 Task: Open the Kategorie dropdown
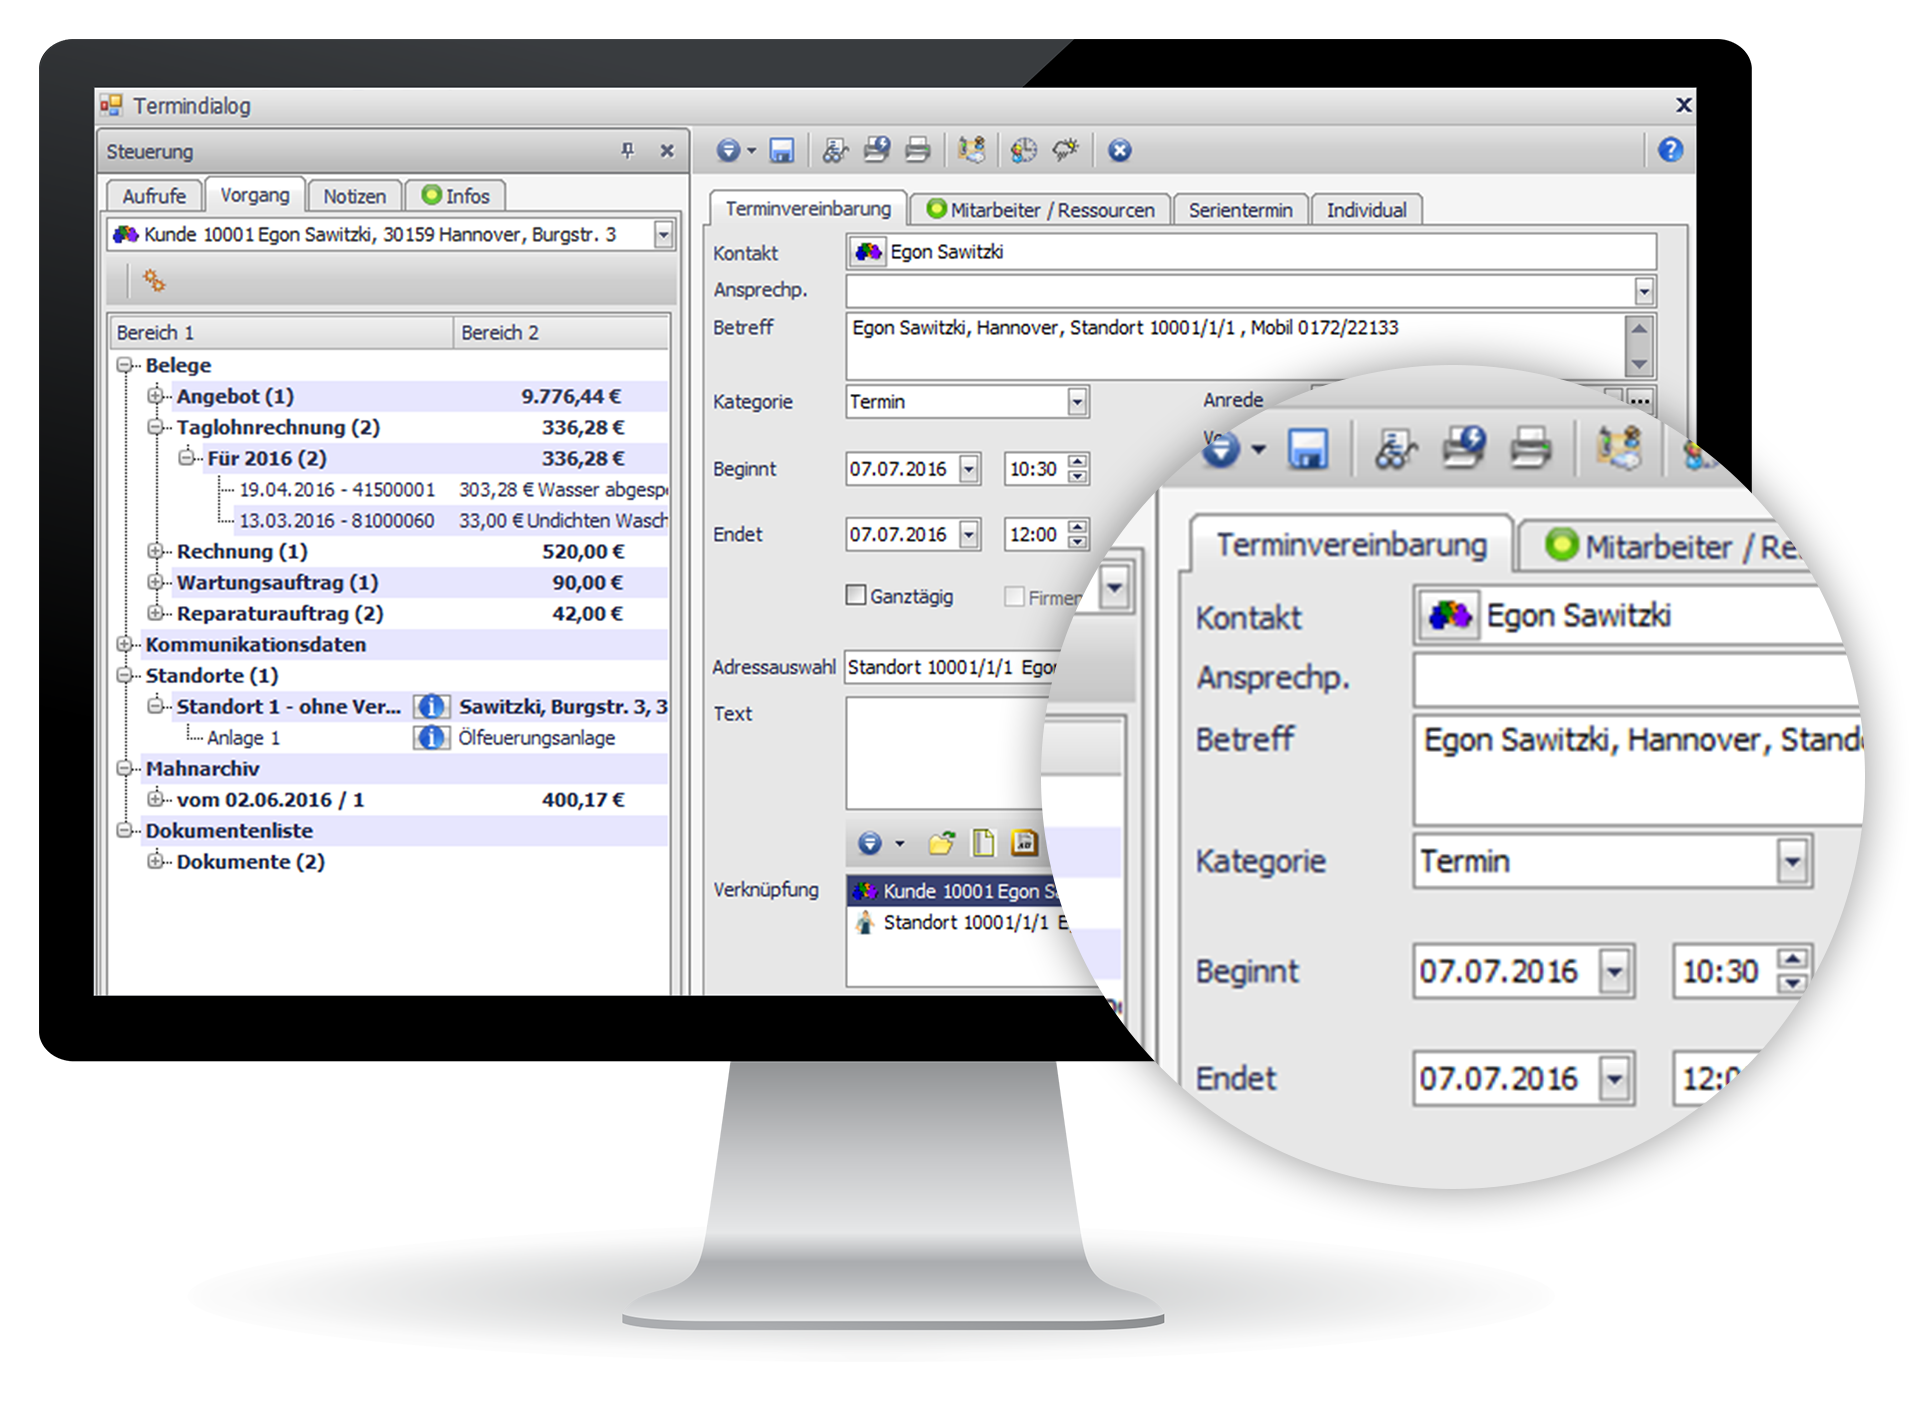(1076, 402)
